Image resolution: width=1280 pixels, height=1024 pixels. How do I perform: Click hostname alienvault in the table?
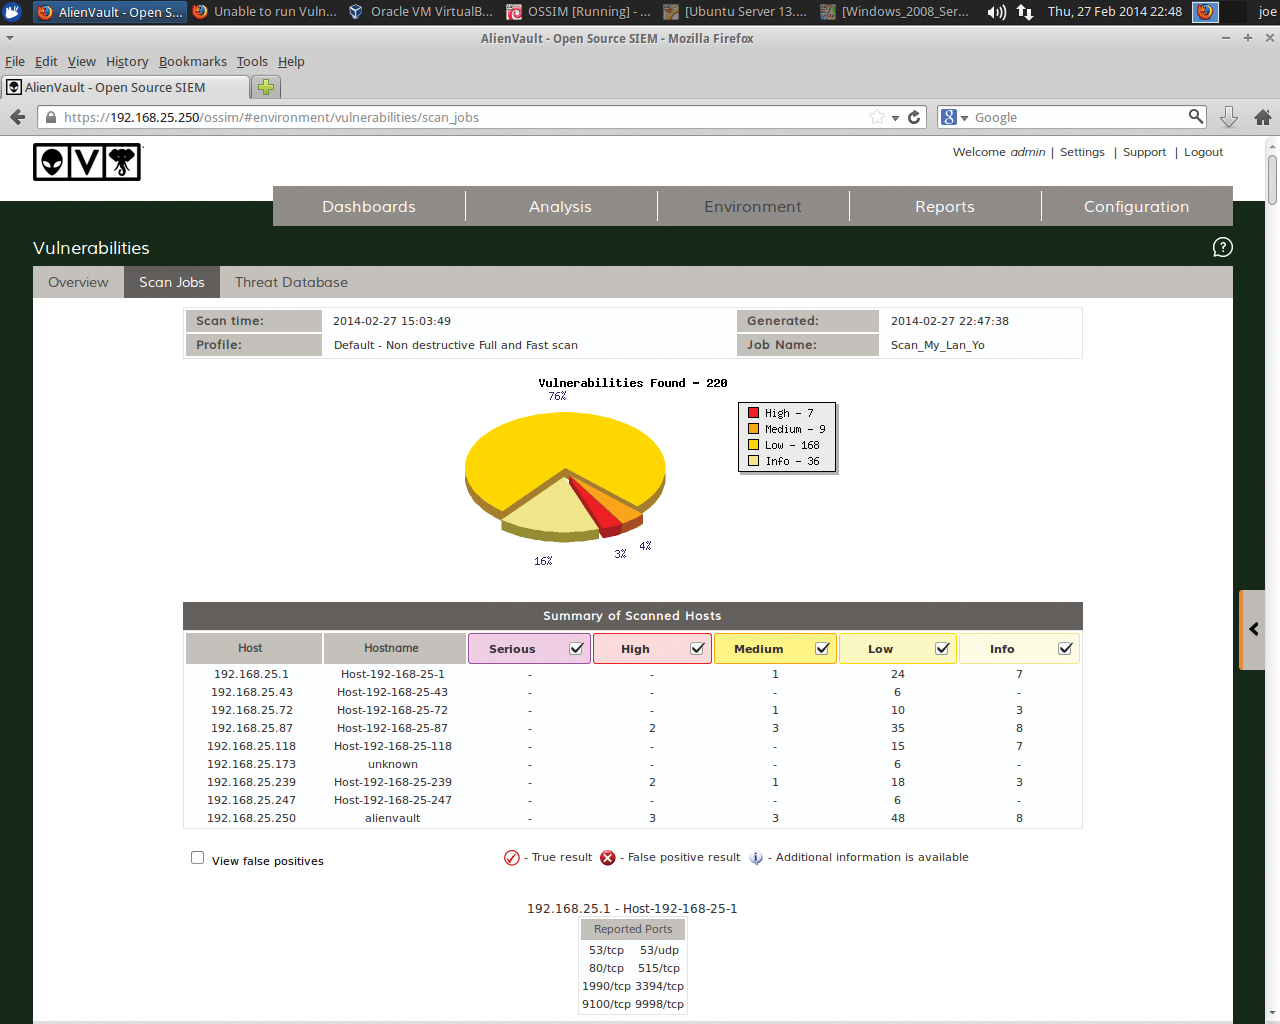click(393, 818)
